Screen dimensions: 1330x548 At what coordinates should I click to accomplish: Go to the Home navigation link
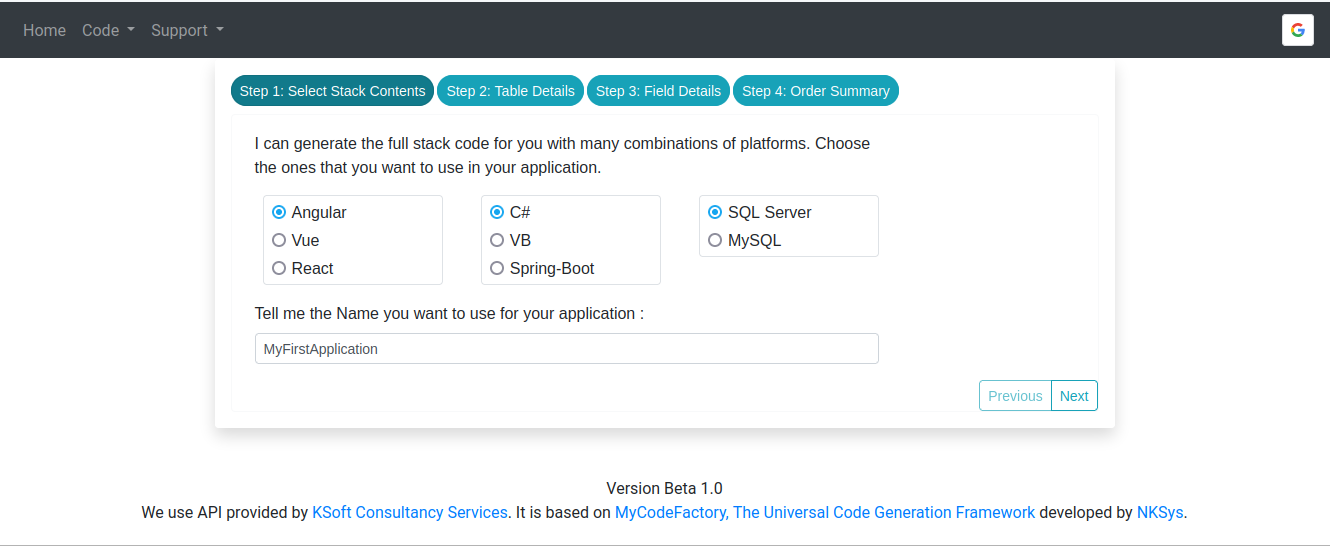point(44,30)
